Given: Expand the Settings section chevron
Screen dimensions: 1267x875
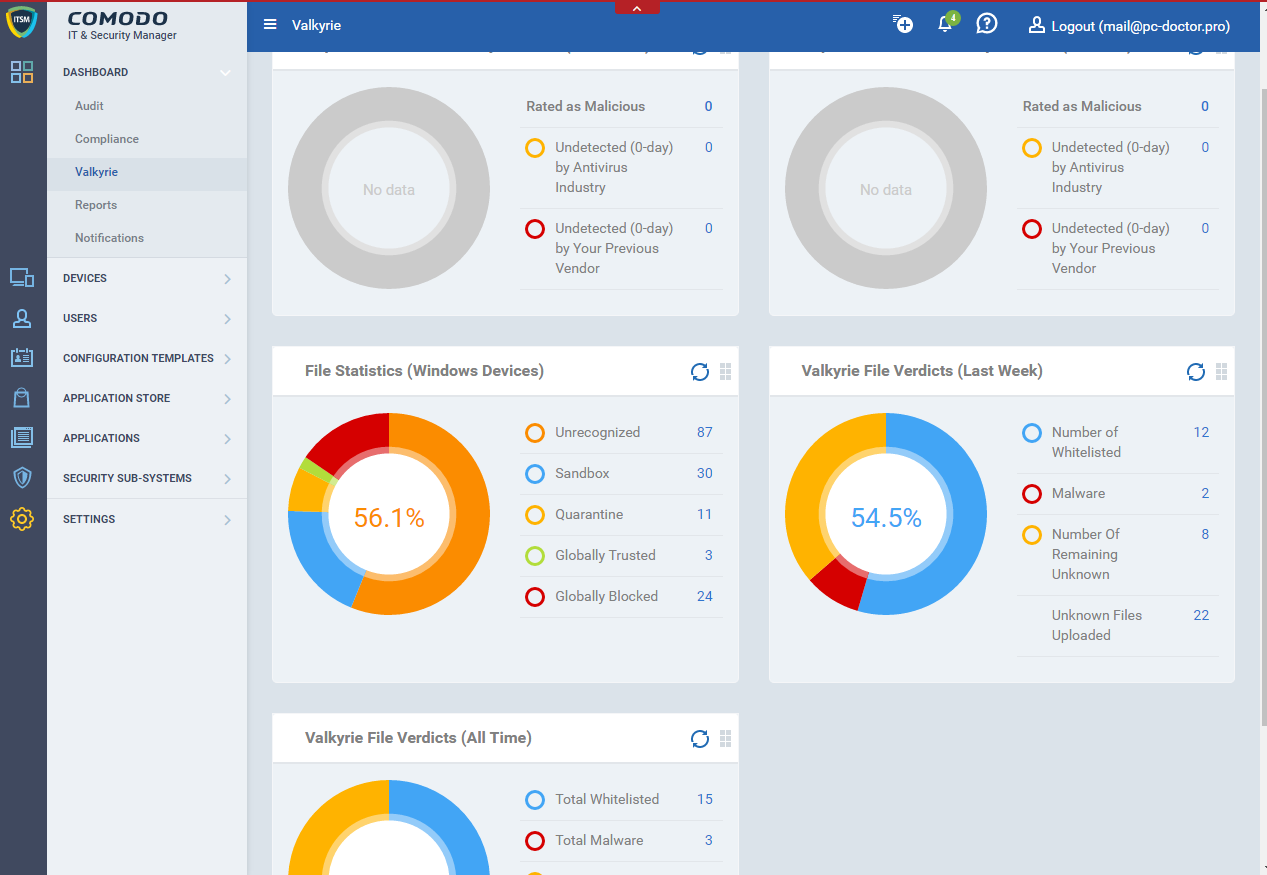Looking at the screenshot, I should coord(228,520).
